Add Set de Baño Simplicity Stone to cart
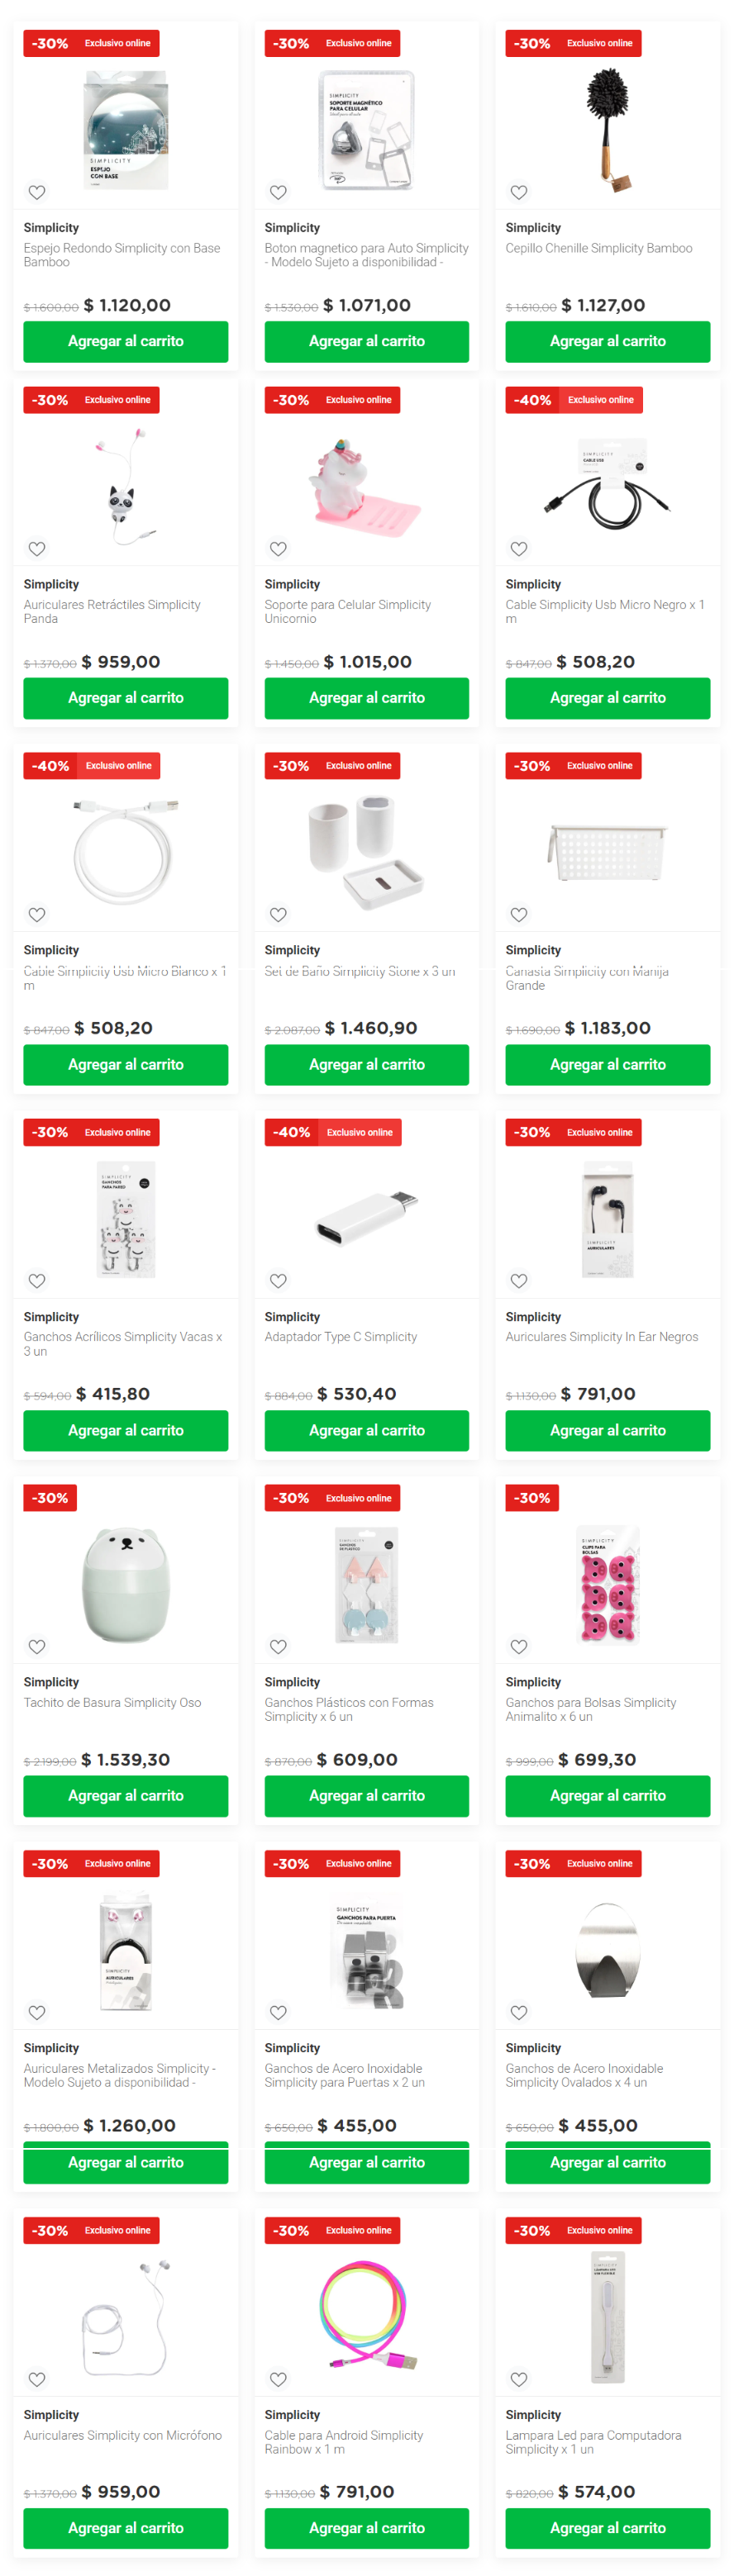This screenshot has width=734, height=2576. point(366,1064)
